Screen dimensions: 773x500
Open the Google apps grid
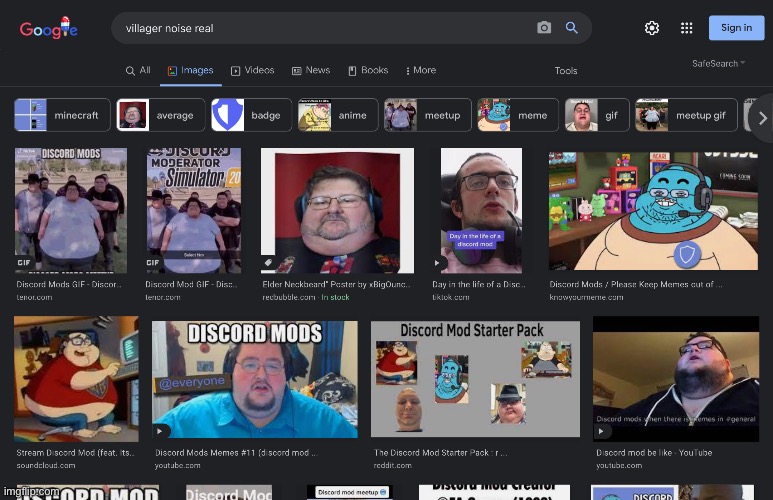click(686, 28)
